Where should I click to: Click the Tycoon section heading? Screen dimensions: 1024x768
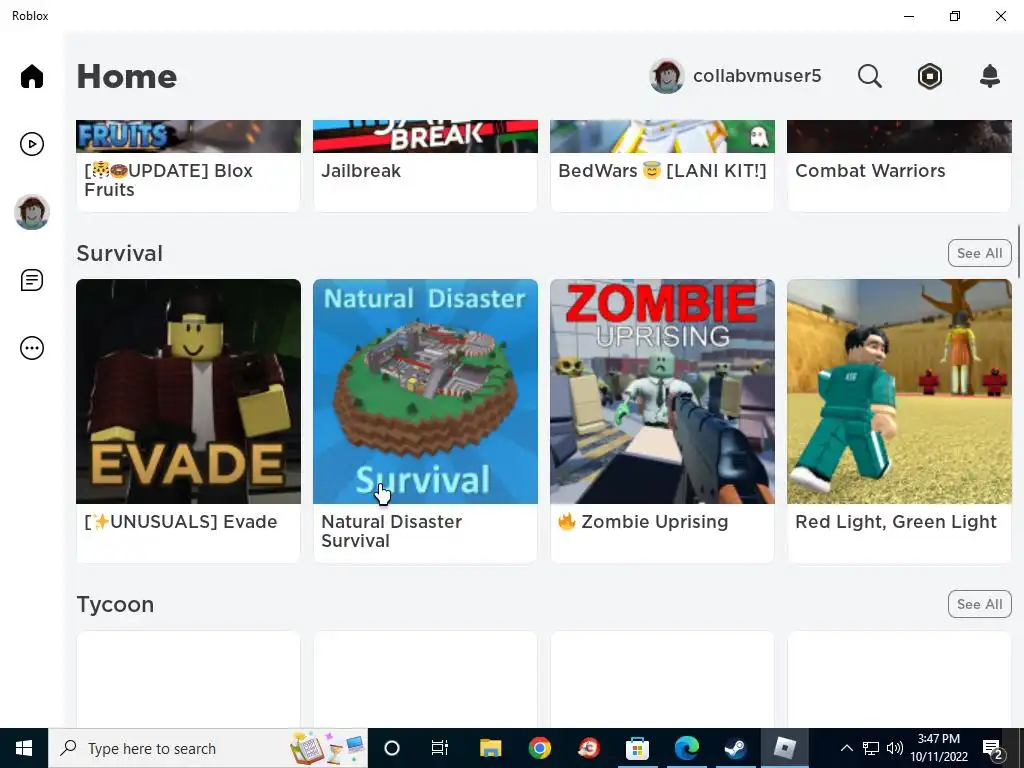tap(115, 605)
